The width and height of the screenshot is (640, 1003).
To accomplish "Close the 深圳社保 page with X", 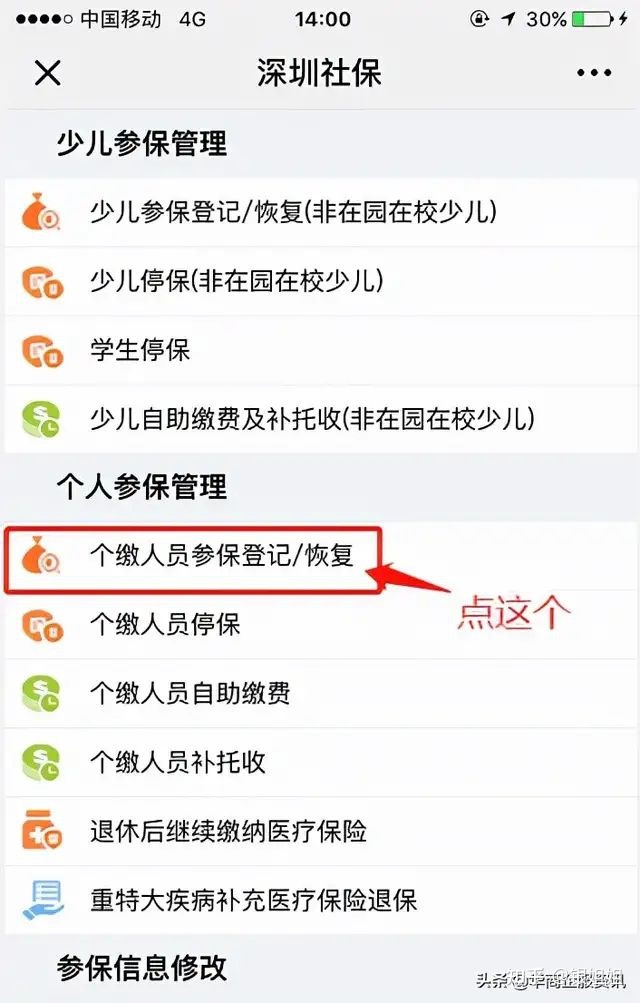I will (47, 73).
